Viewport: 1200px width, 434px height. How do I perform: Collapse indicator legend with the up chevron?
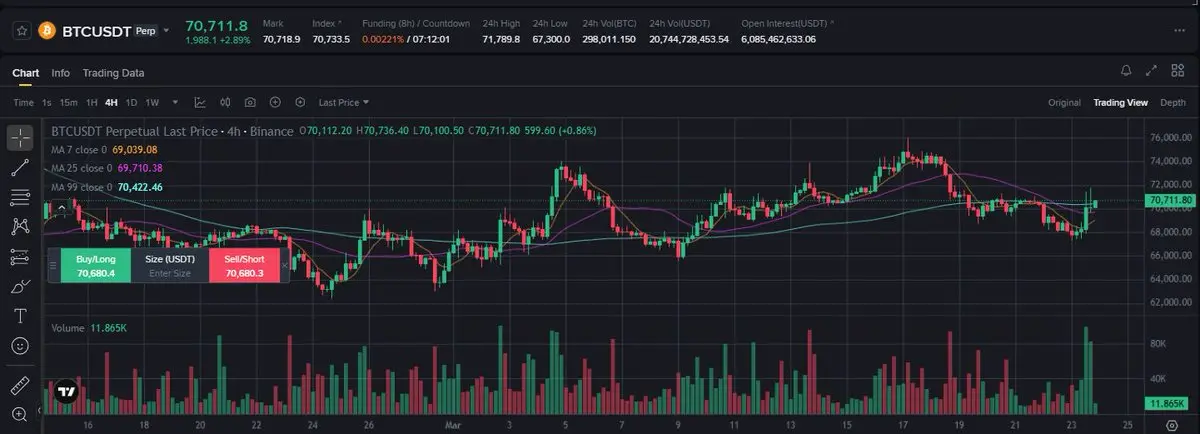pos(62,207)
